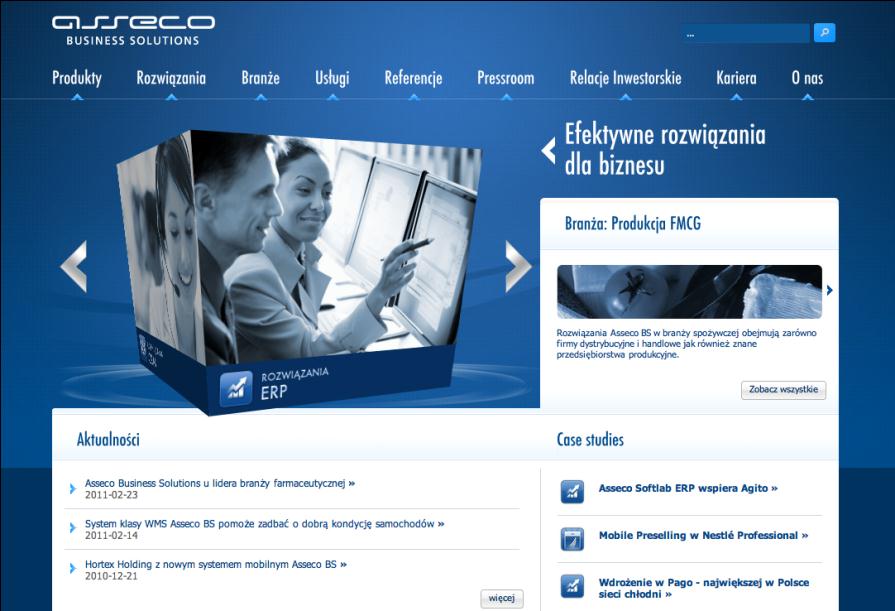Image resolution: width=895 pixels, height=611 pixels.
Task: Click white arrow beside Efektywne rozwiązania heading
Action: click(x=549, y=151)
